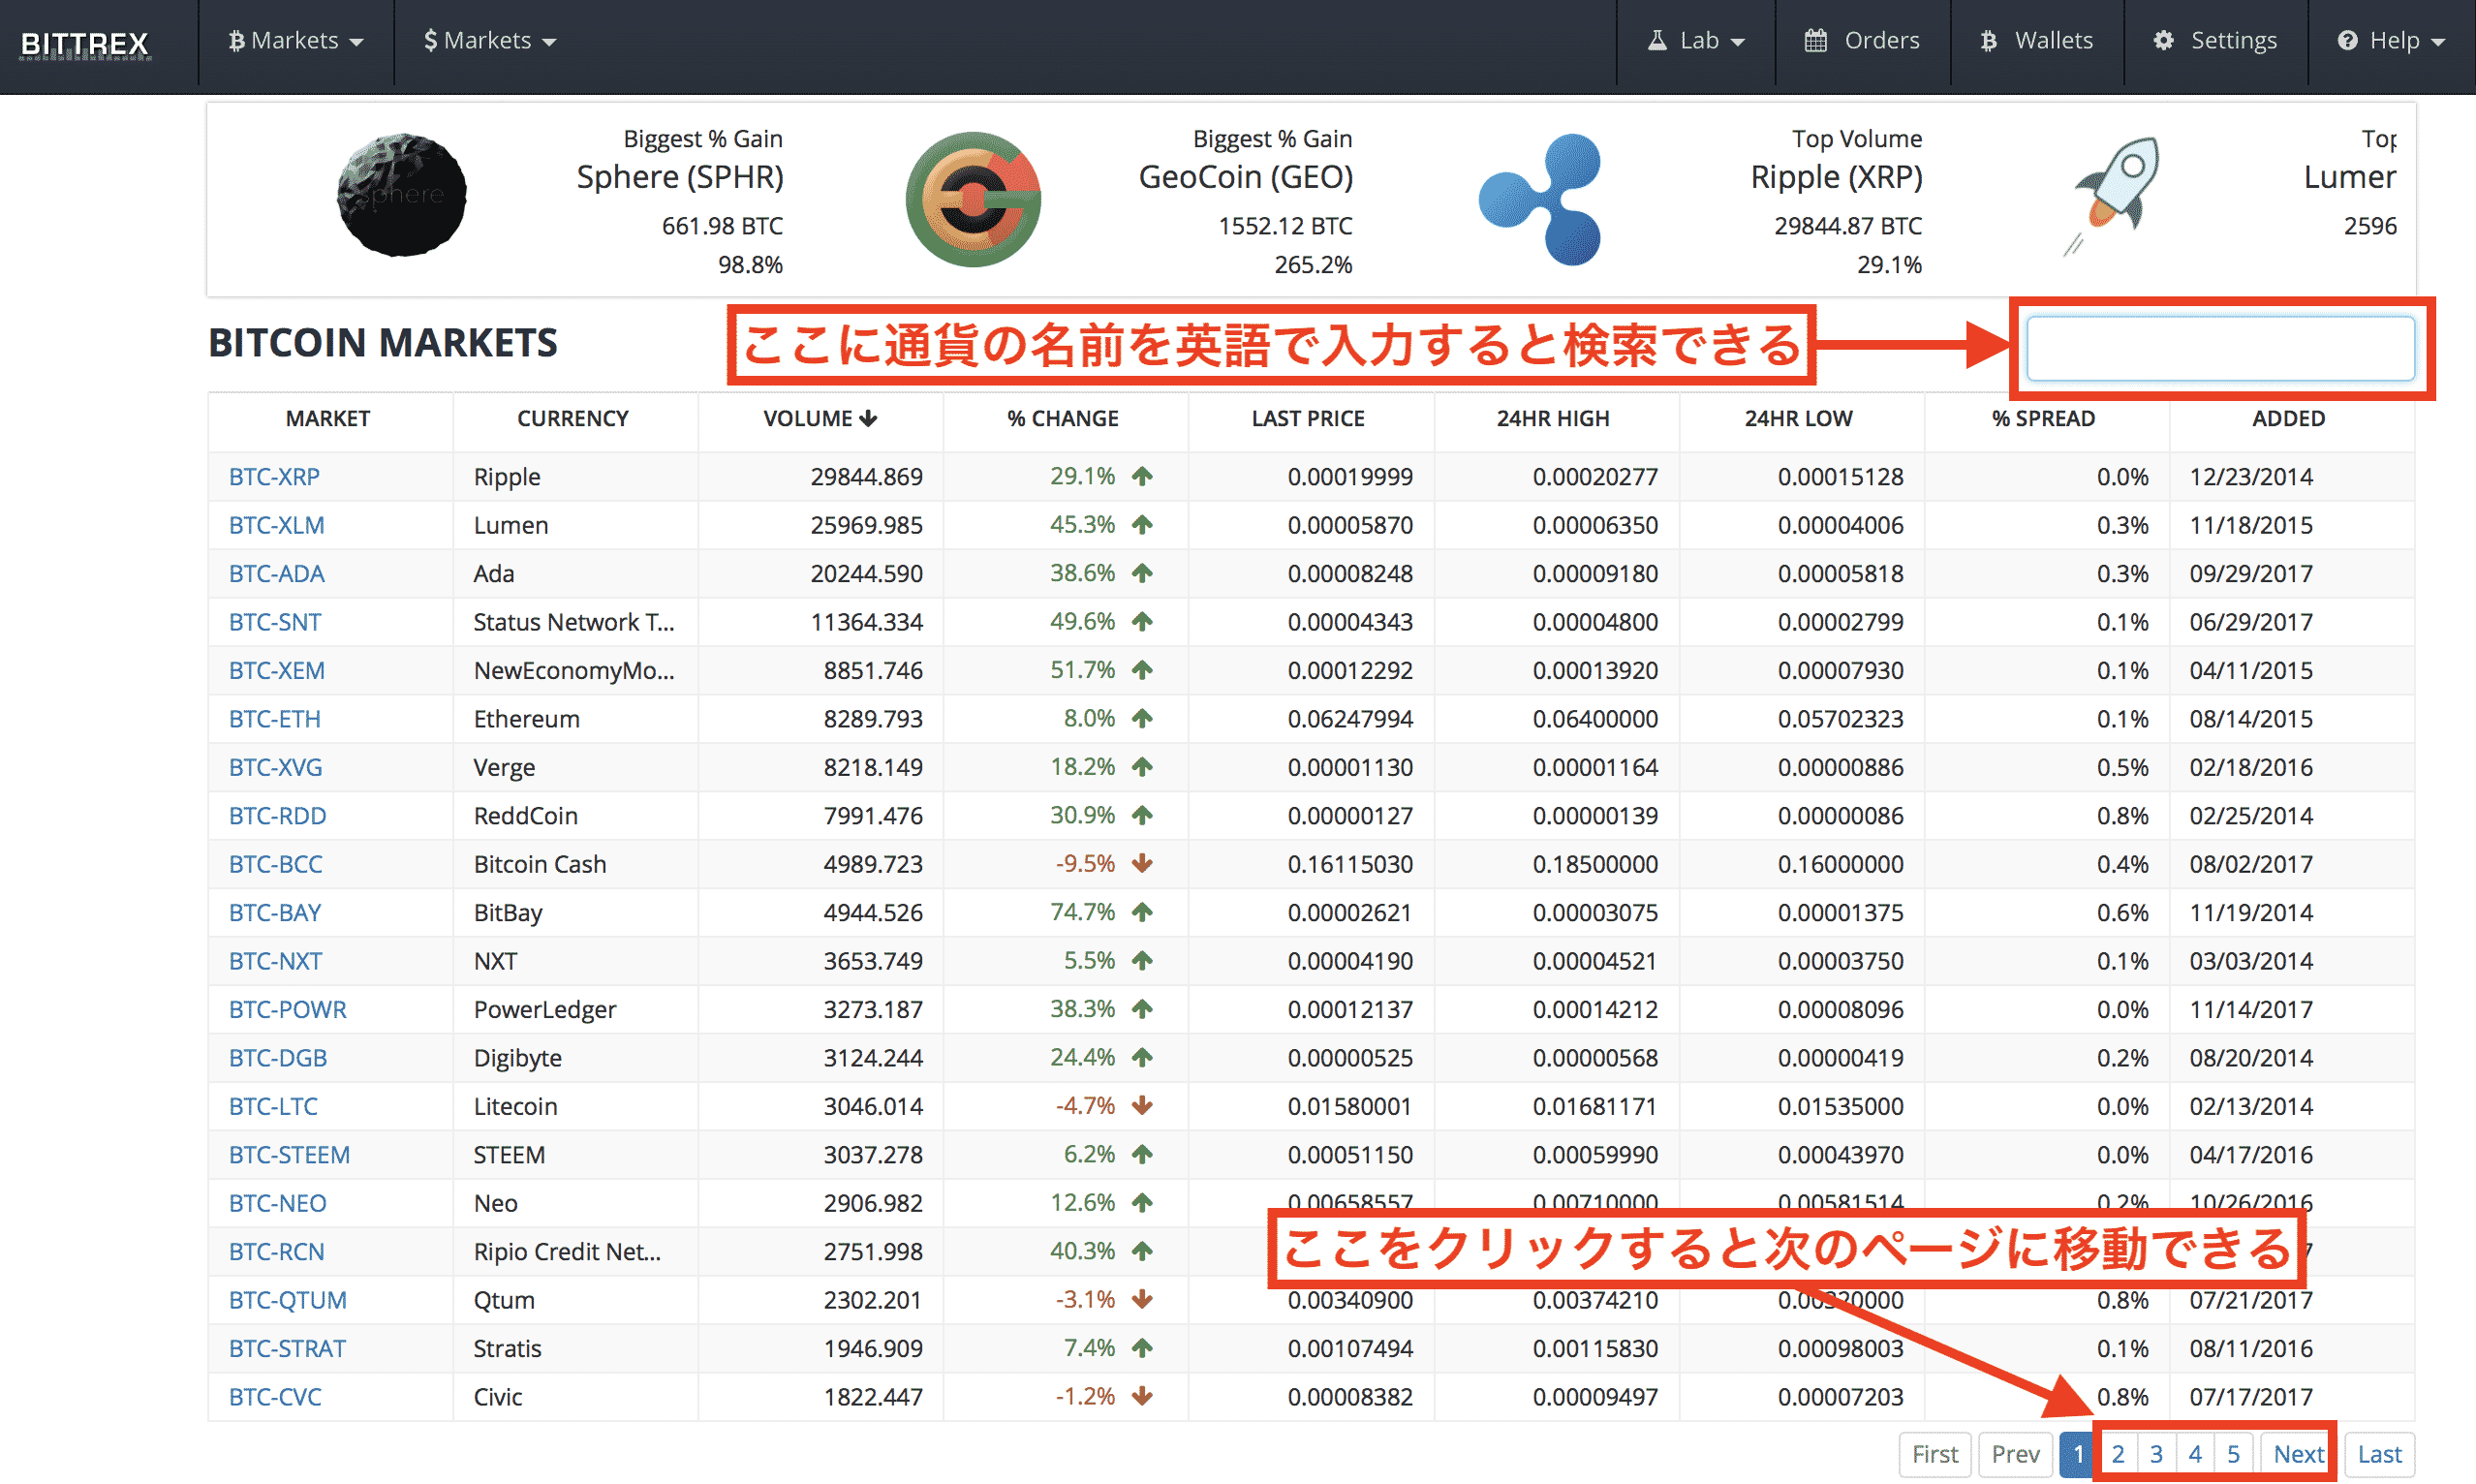Expand the Help dropdown menu

[x=2391, y=41]
